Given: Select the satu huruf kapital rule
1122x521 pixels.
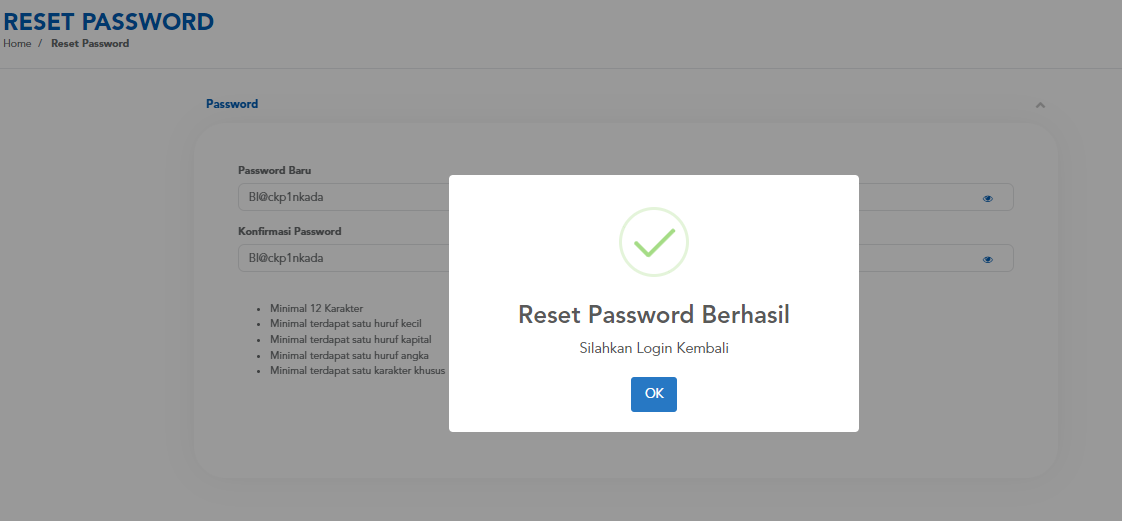Looking at the screenshot, I should click(x=351, y=339).
